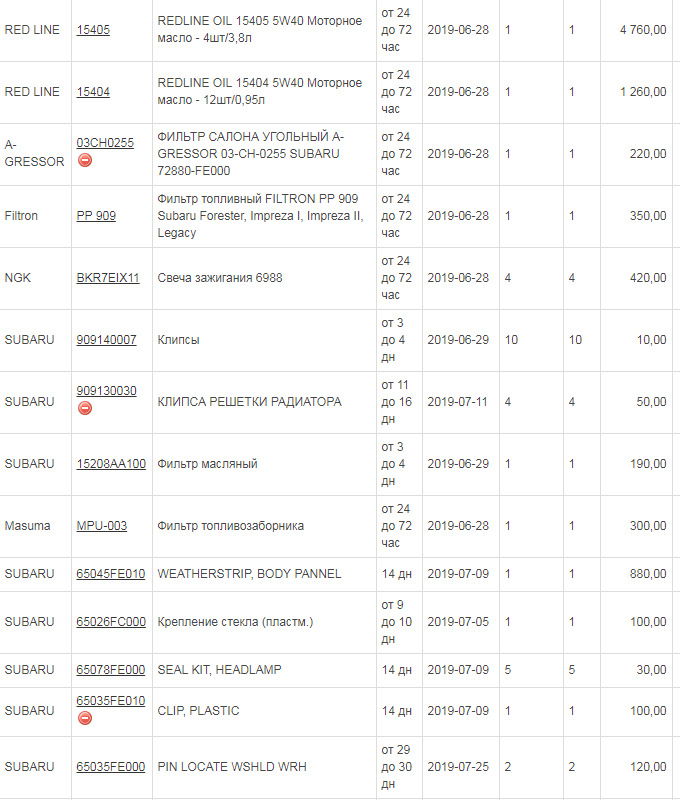
Task: Click red warning icon under 03CH0255
Action: 85,160
